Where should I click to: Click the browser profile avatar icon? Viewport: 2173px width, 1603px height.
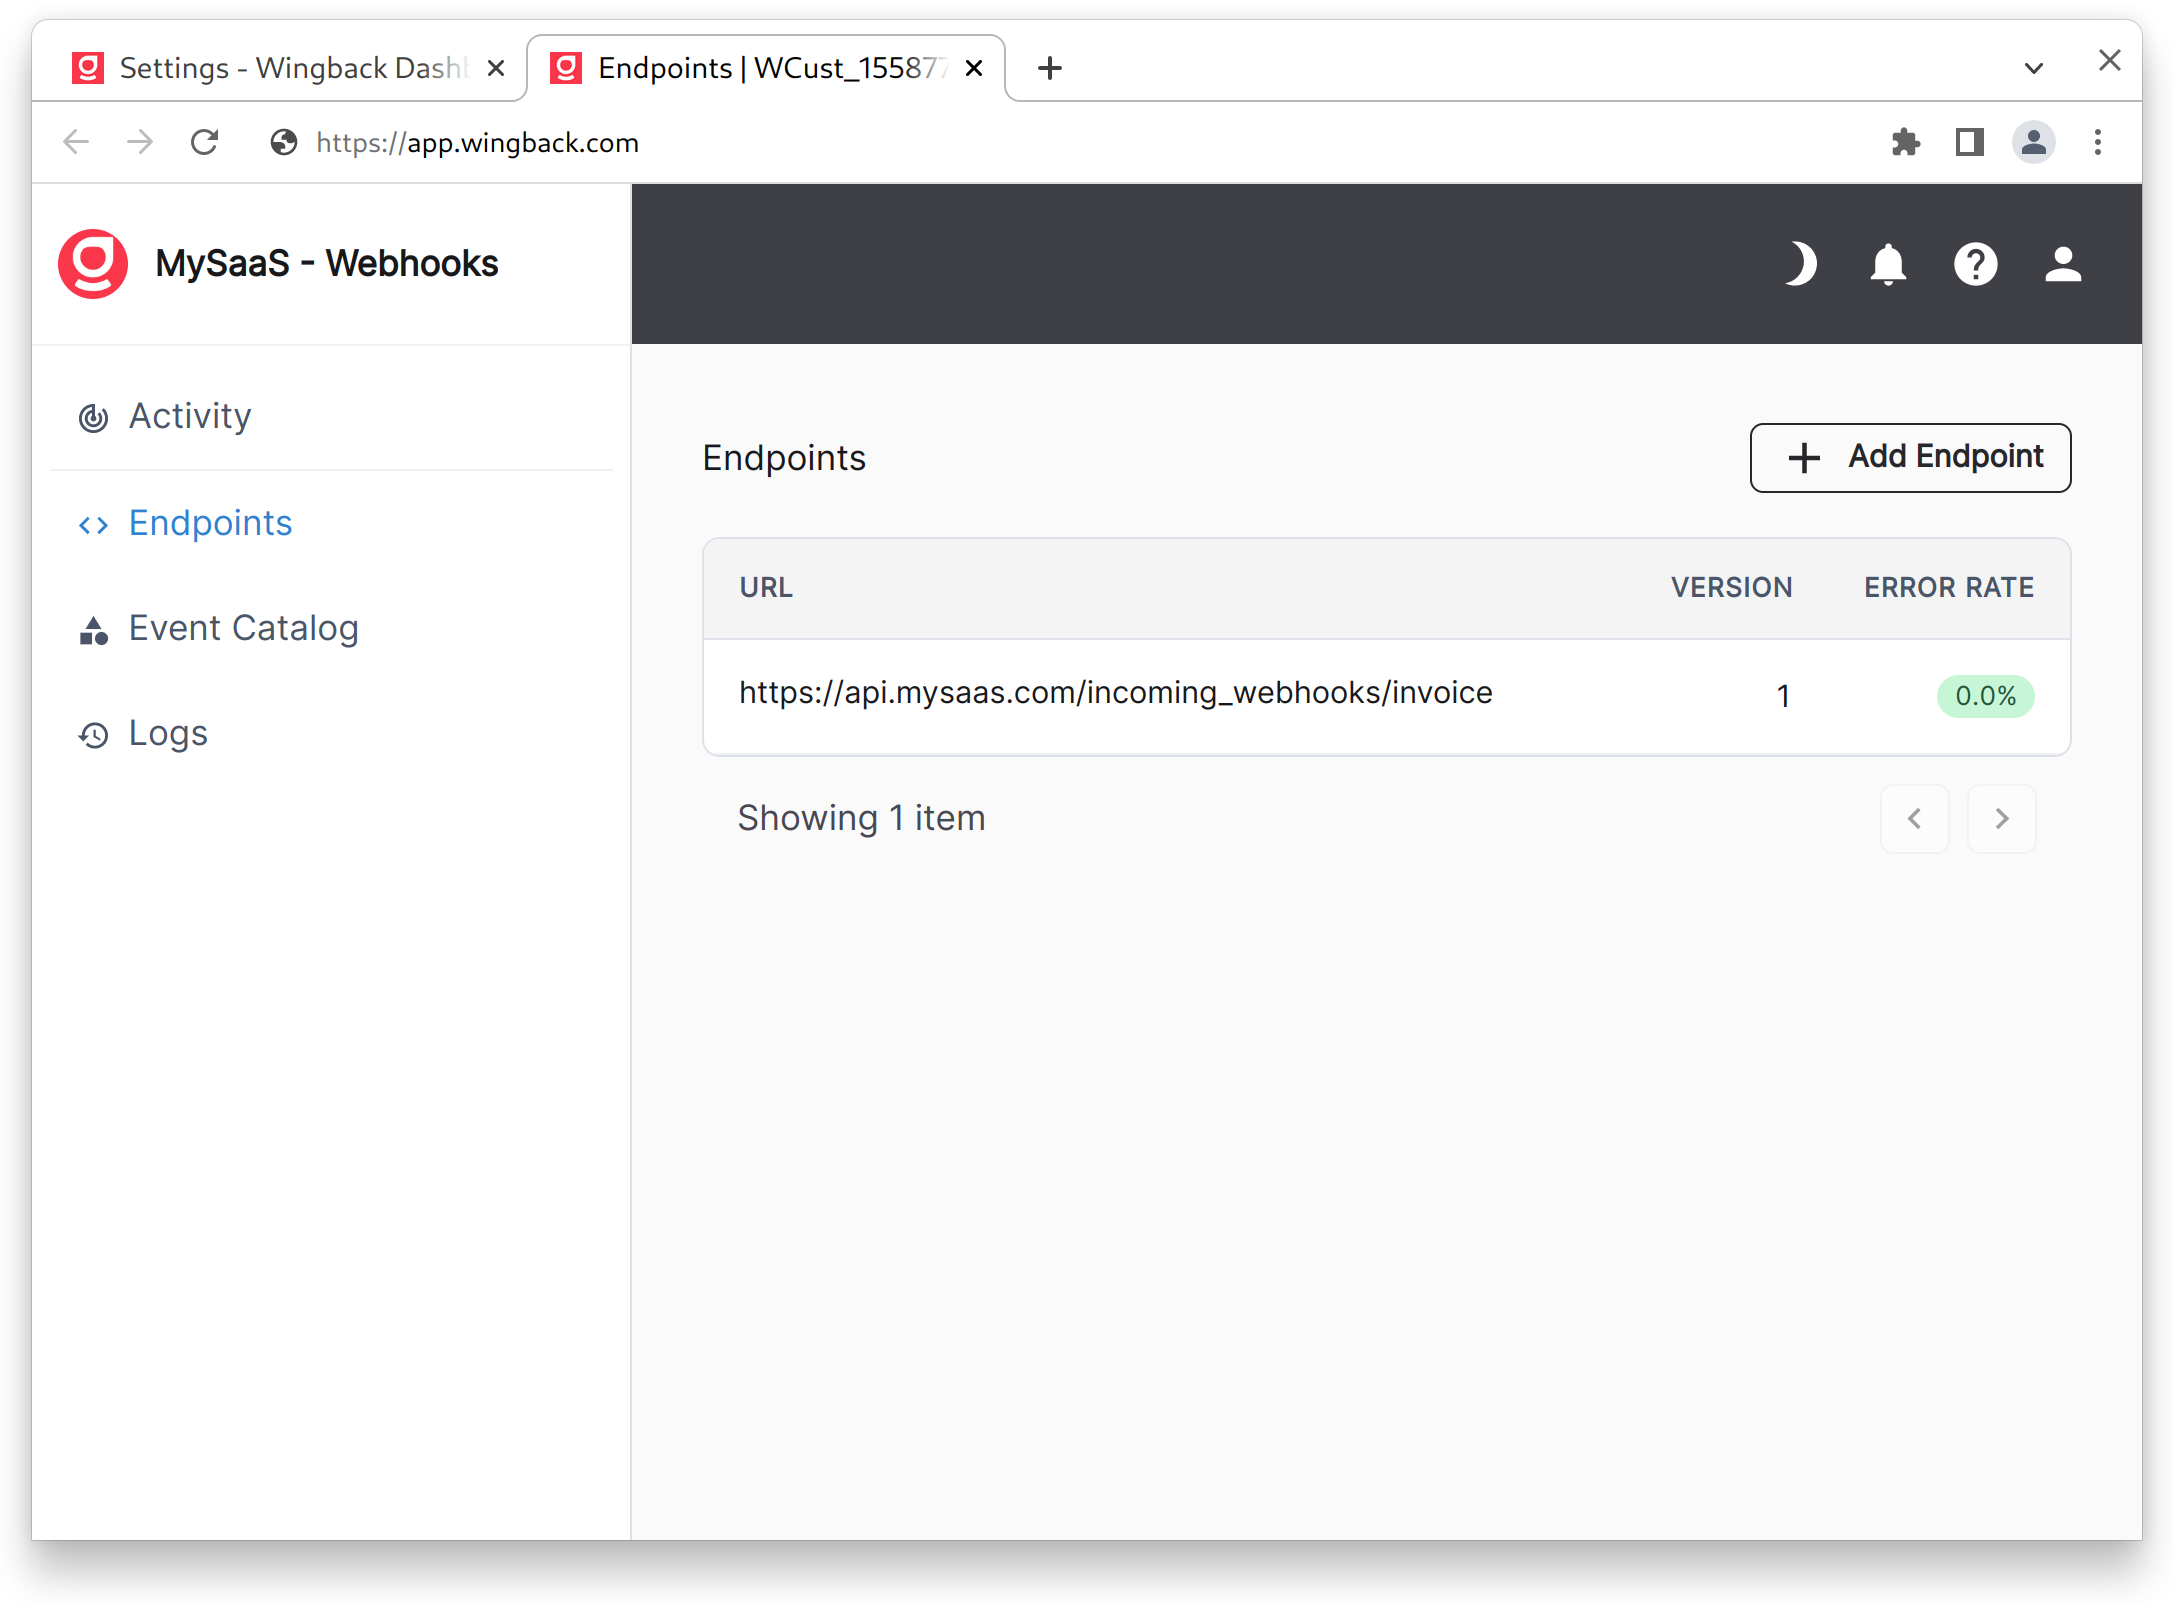(x=2033, y=142)
